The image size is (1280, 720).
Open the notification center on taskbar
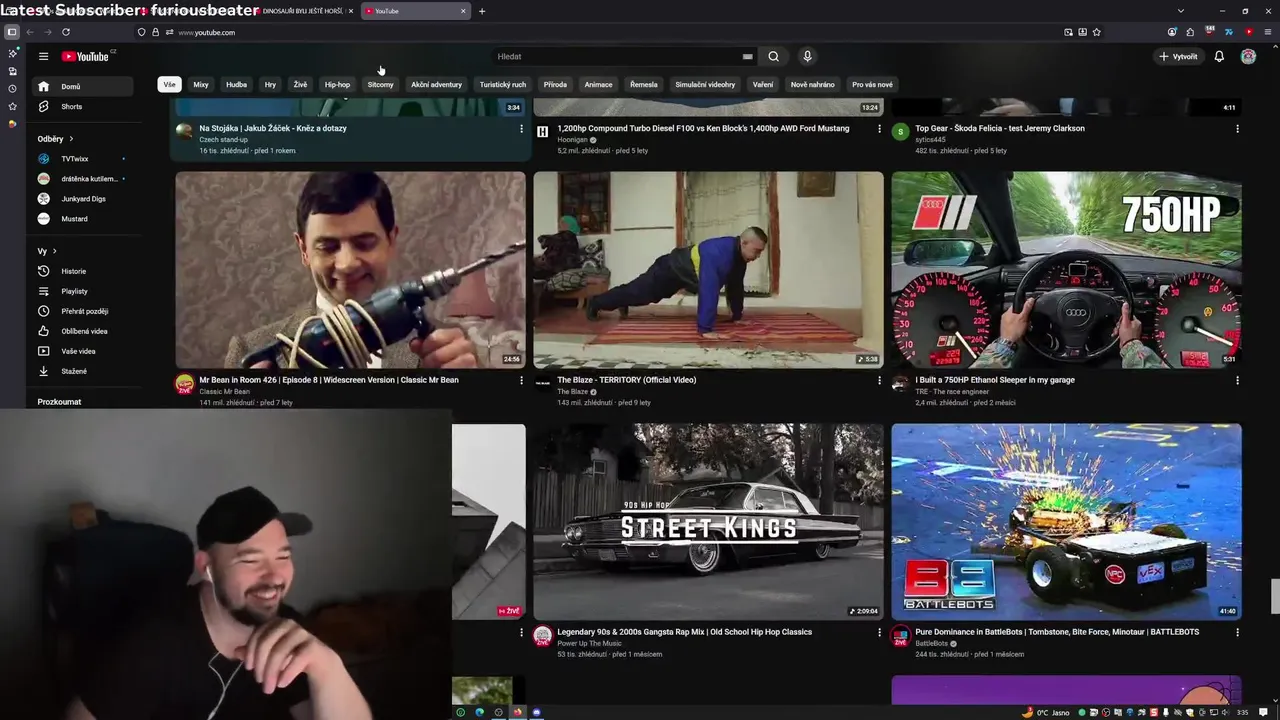pos(1263,712)
